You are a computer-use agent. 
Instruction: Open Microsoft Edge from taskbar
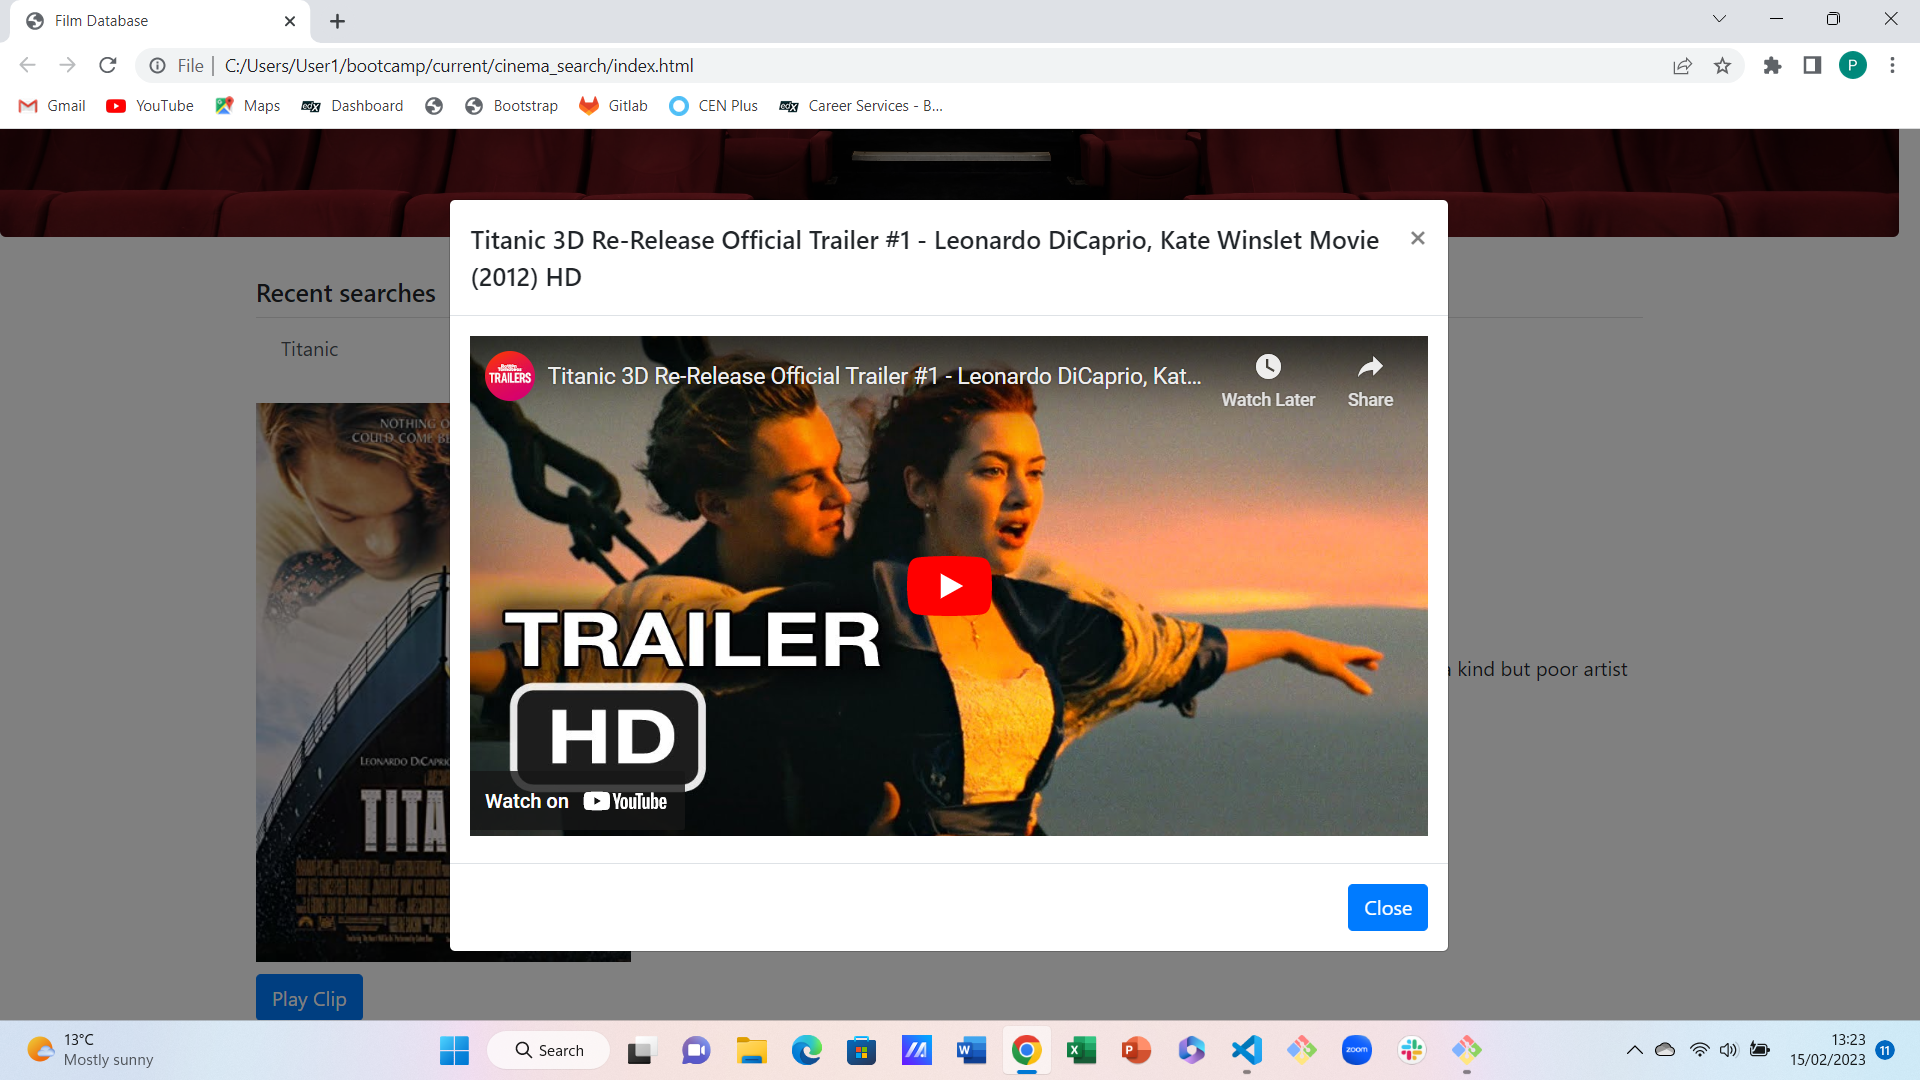pyautogui.click(x=806, y=1050)
